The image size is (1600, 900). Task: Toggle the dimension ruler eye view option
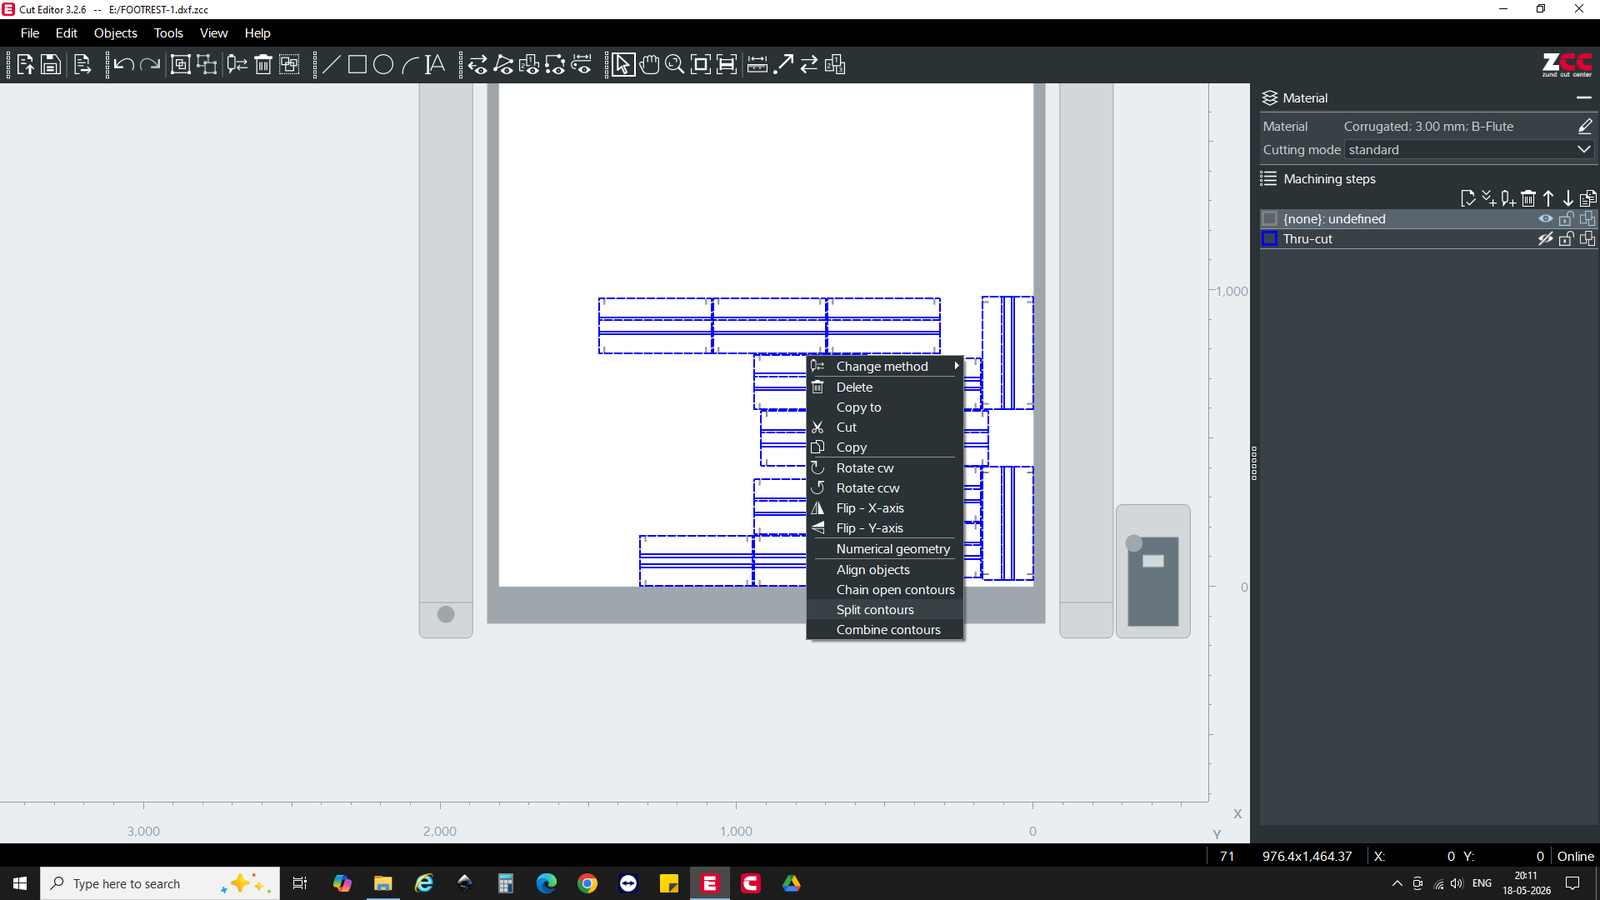(x=582, y=65)
